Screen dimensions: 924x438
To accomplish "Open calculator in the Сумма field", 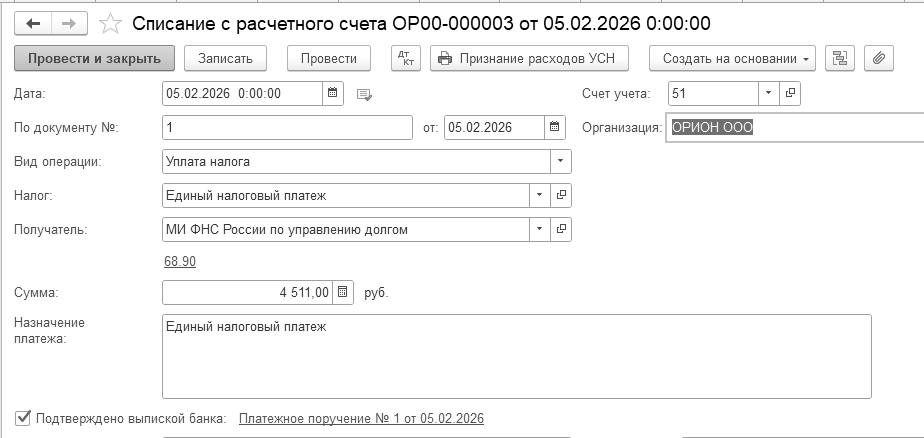I will click(343, 292).
